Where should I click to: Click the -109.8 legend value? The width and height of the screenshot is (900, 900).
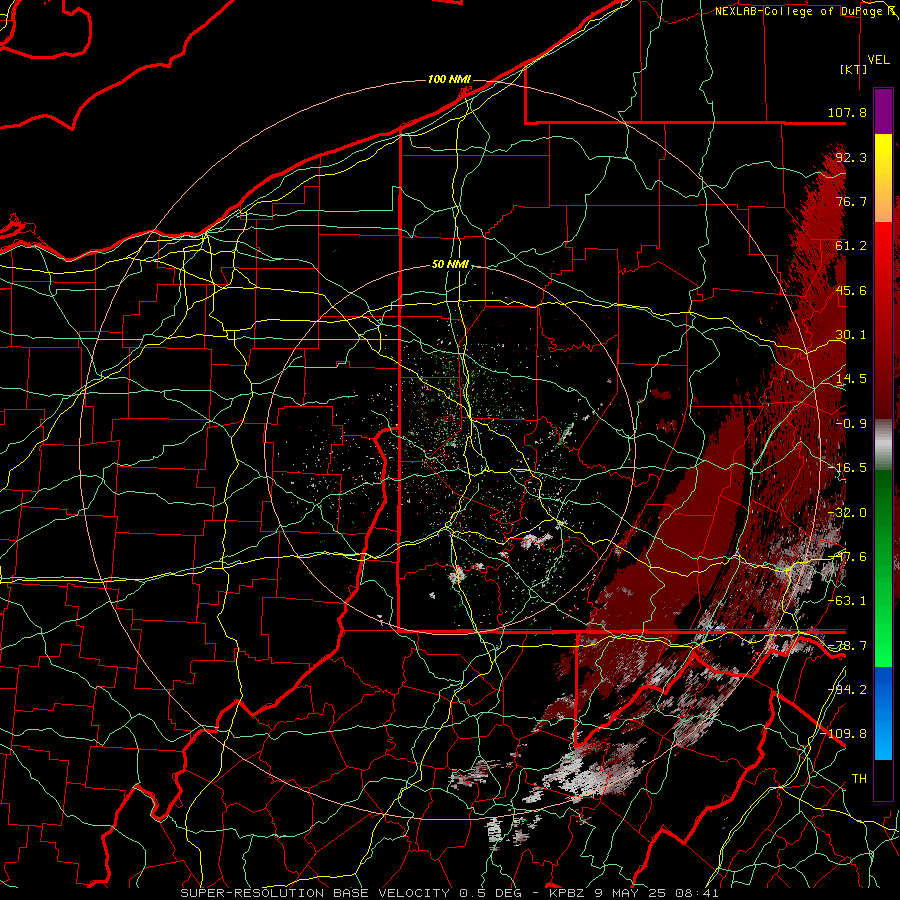pos(844,734)
